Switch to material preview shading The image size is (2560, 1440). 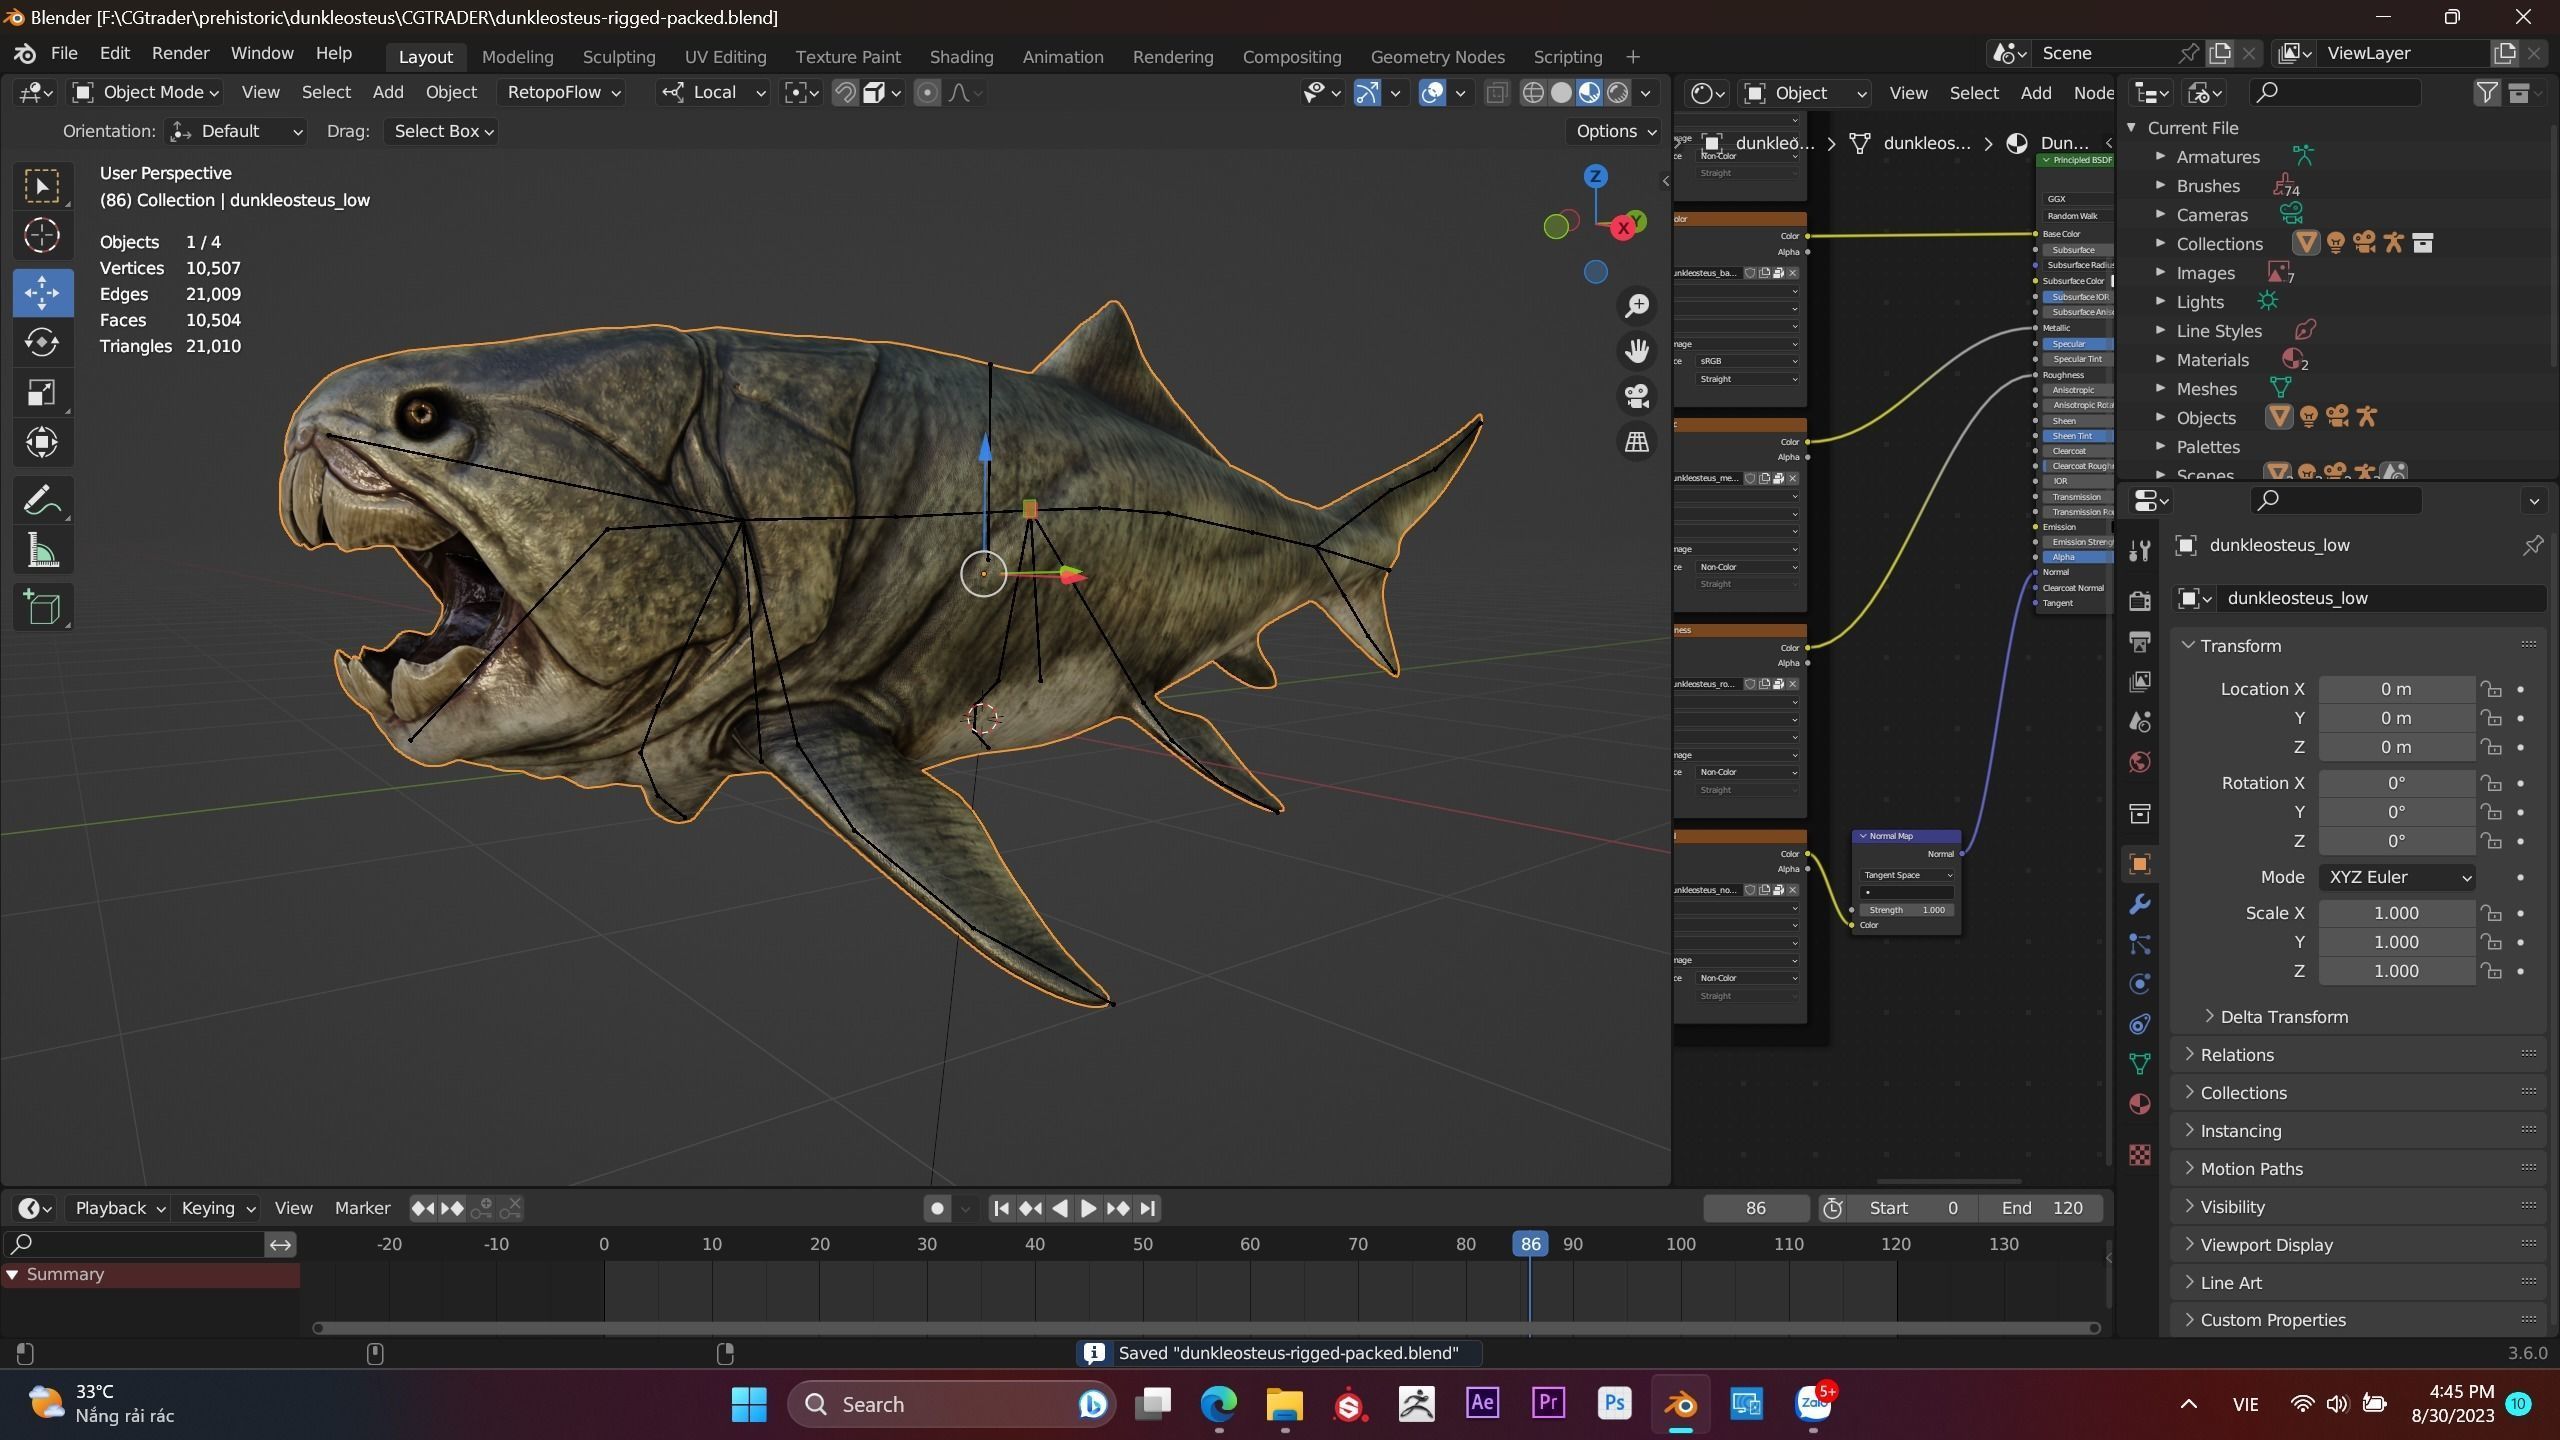[x=1589, y=93]
